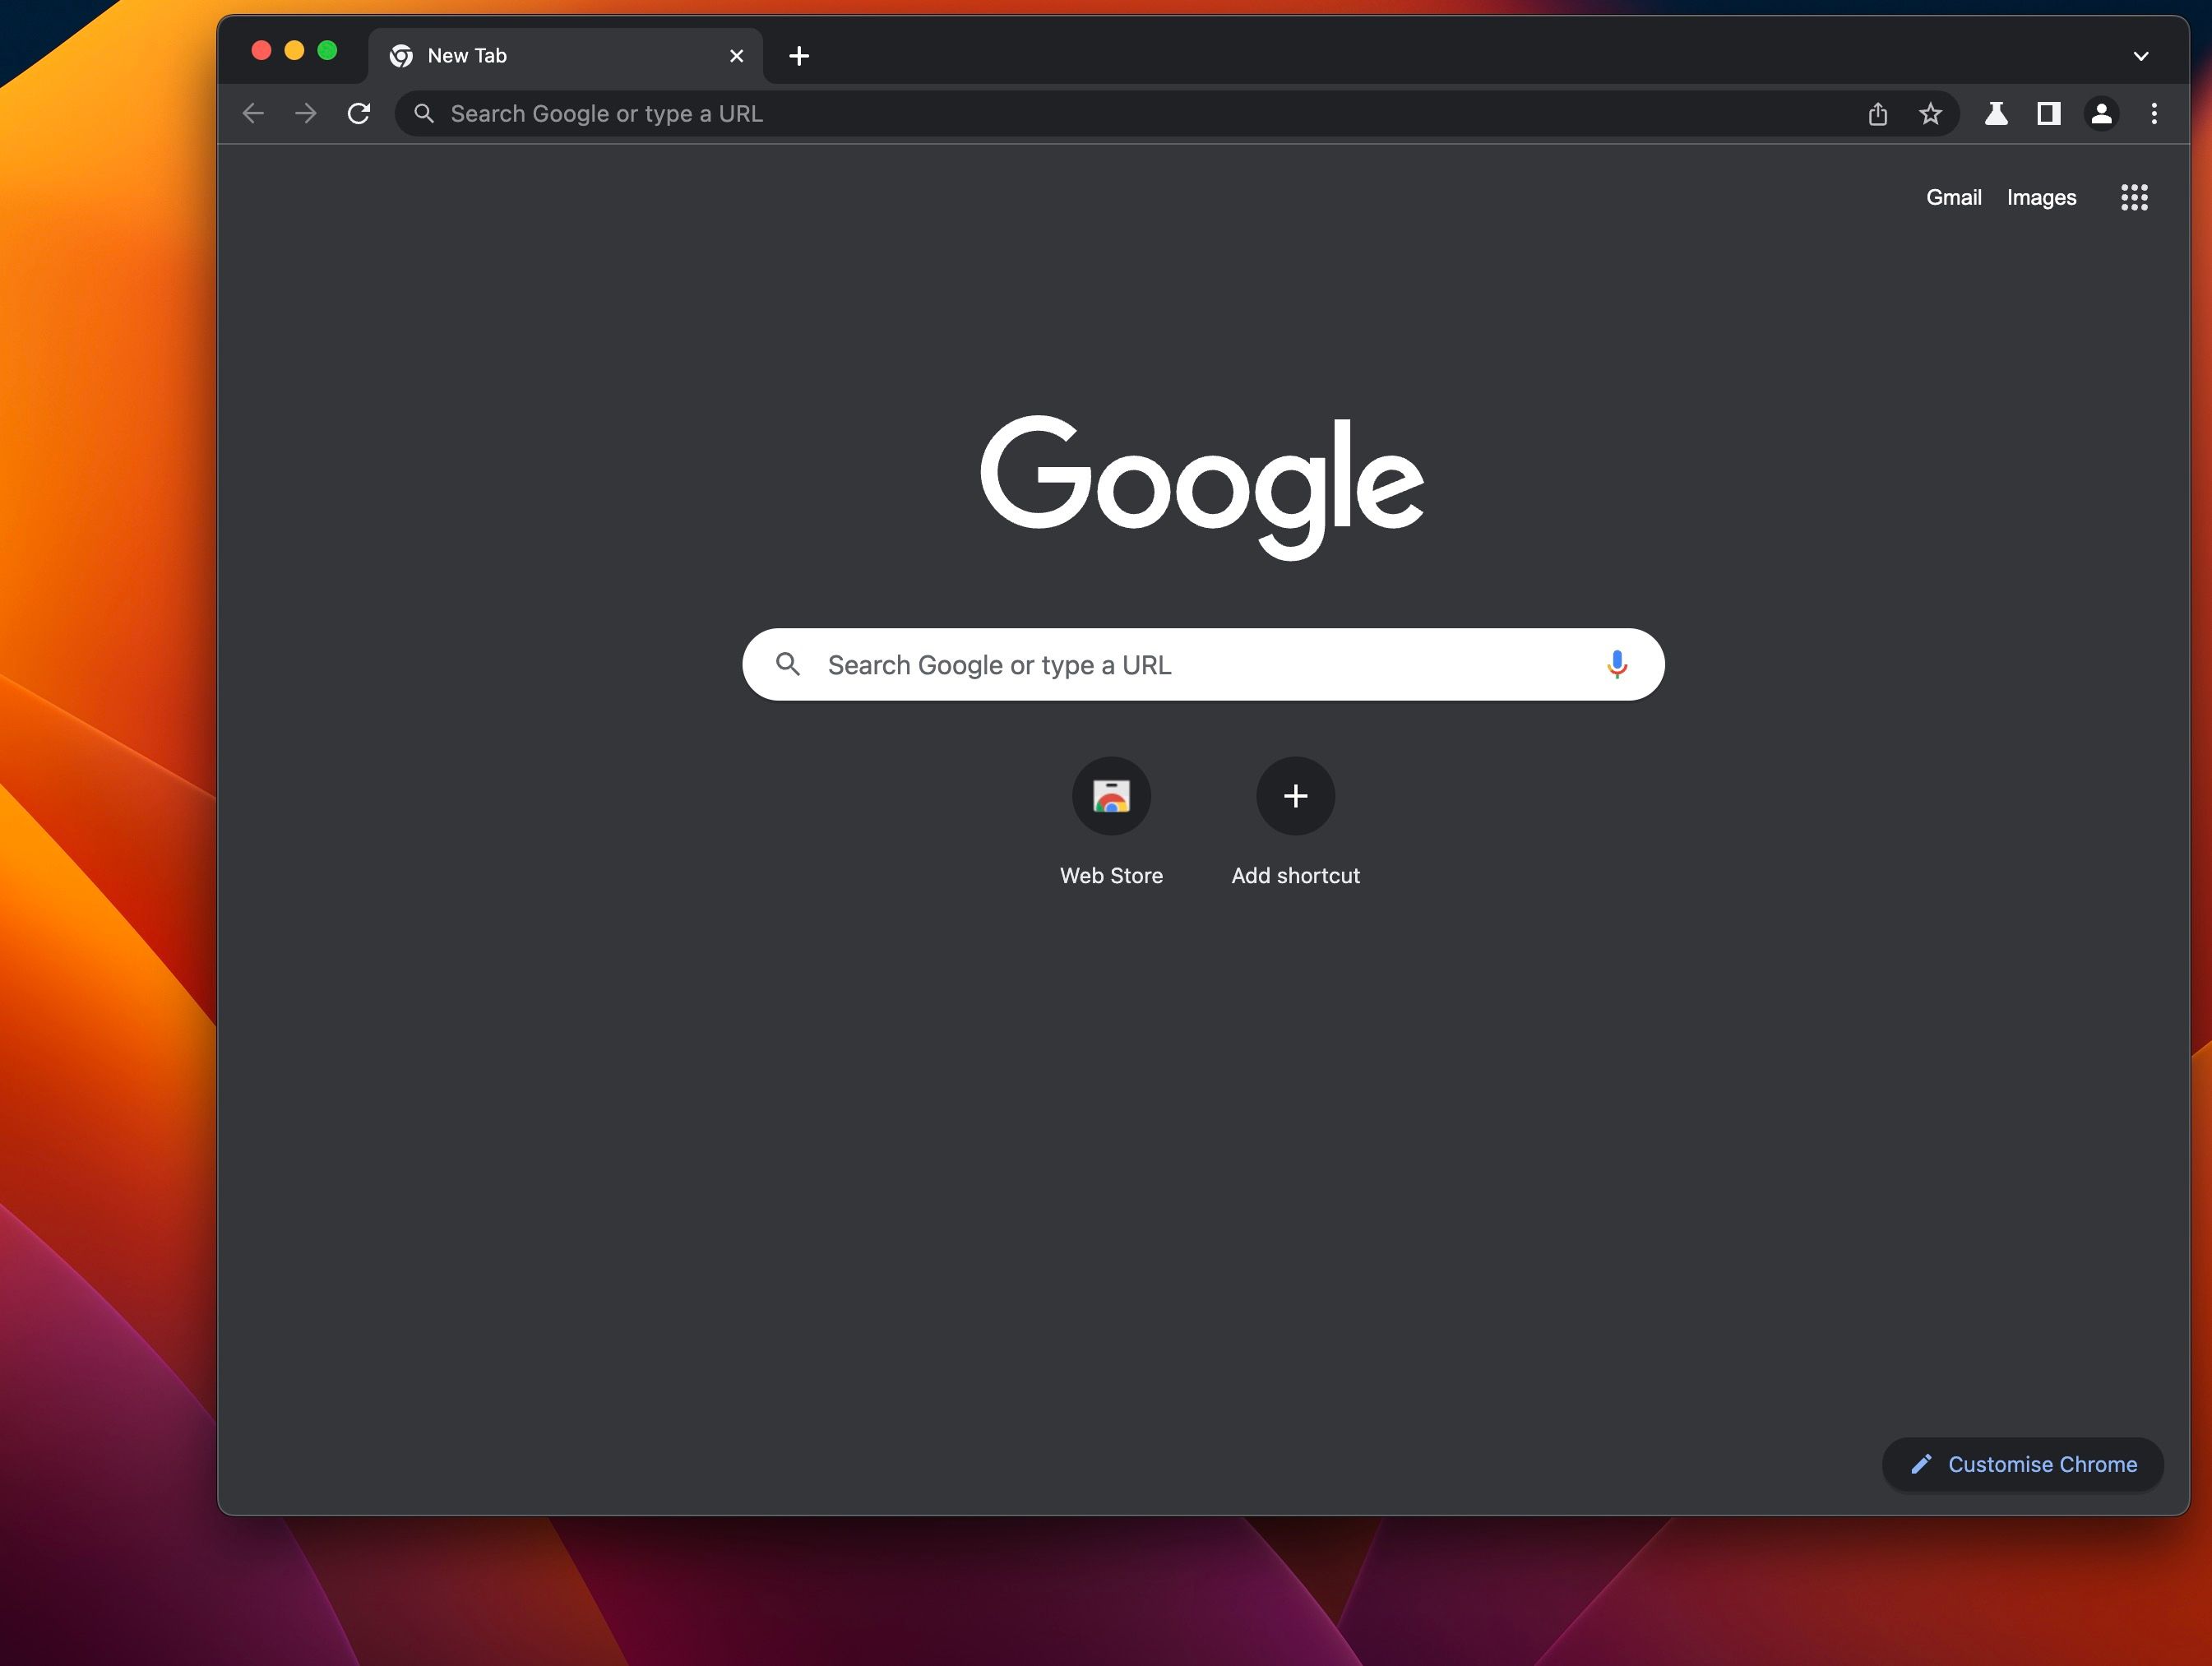Screen dimensions: 2212x1666
Task: Click the forward navigation arrow
Action: pyautogui.click(x=306, y=113)
